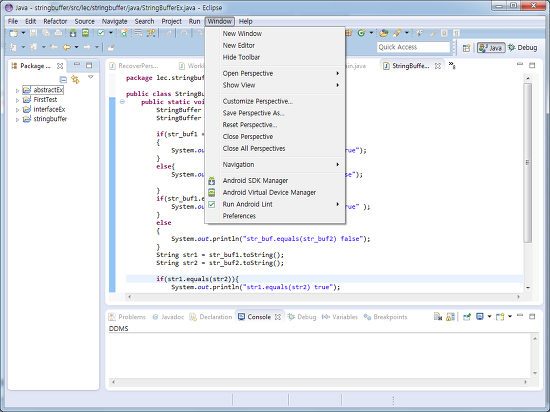Open the Variables tab

[340, 317]
